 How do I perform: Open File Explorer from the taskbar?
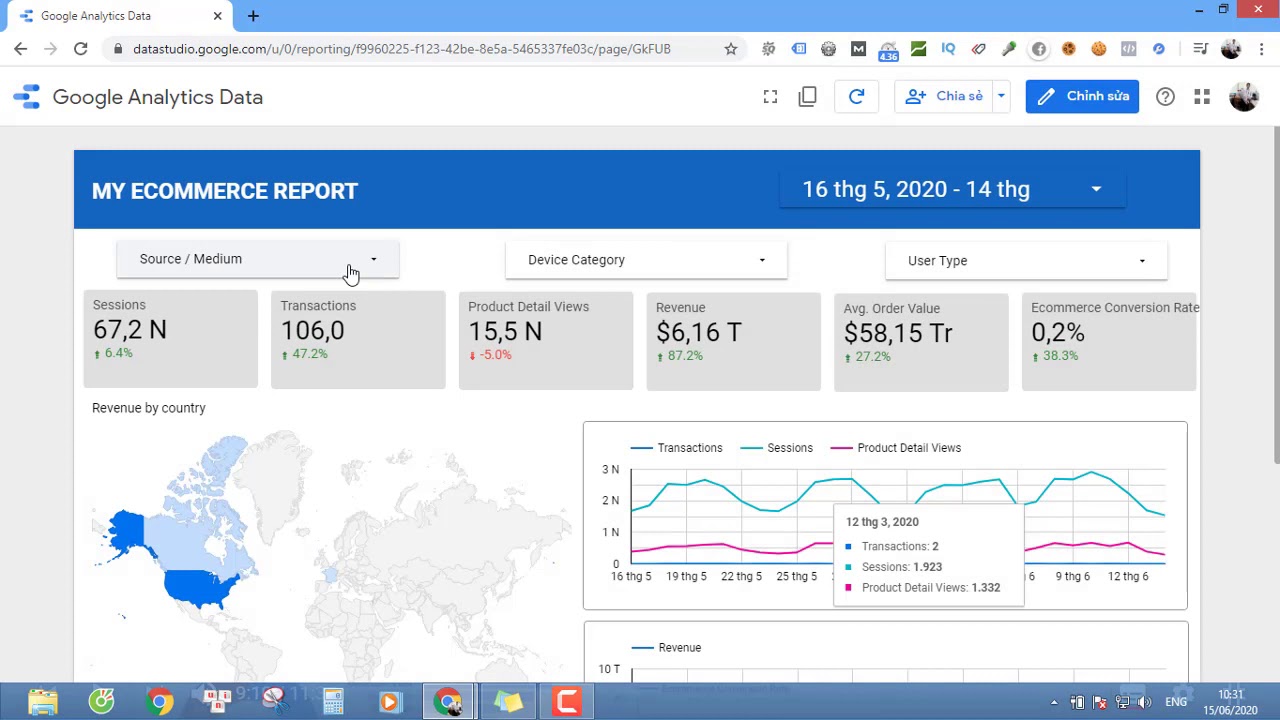coord(43,701)
